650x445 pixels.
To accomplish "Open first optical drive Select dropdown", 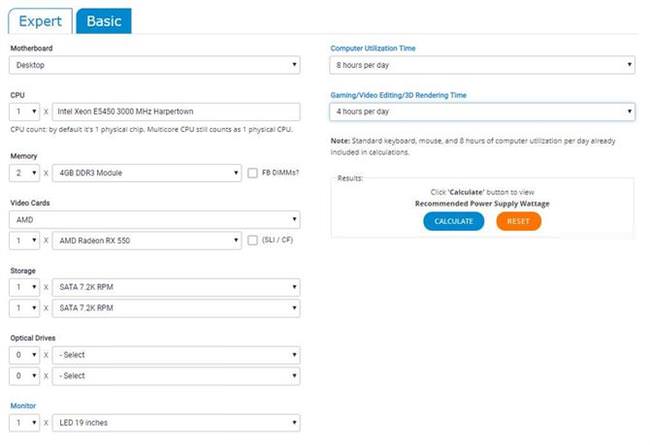I will pyautogui.click(x=176, y=355).
